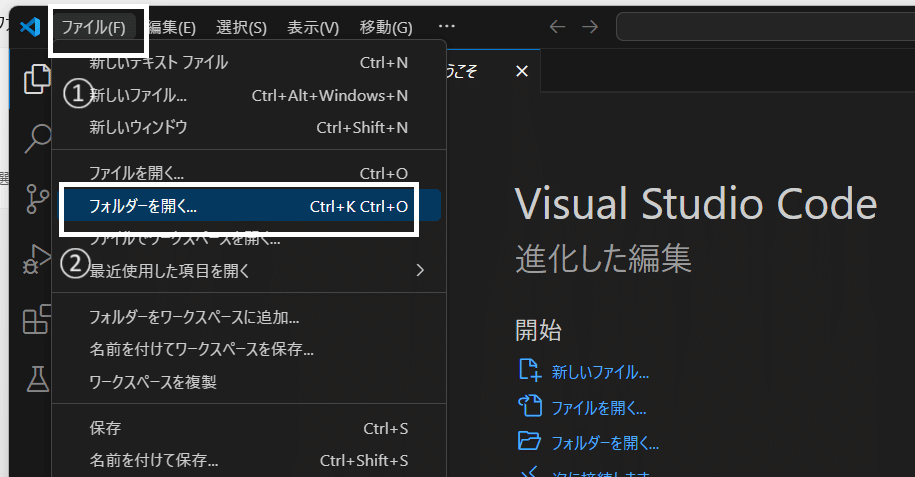Click the ファイルを開く... link under 開始
The width and height of the screenshot is (915, 477).
coord(599,408)
